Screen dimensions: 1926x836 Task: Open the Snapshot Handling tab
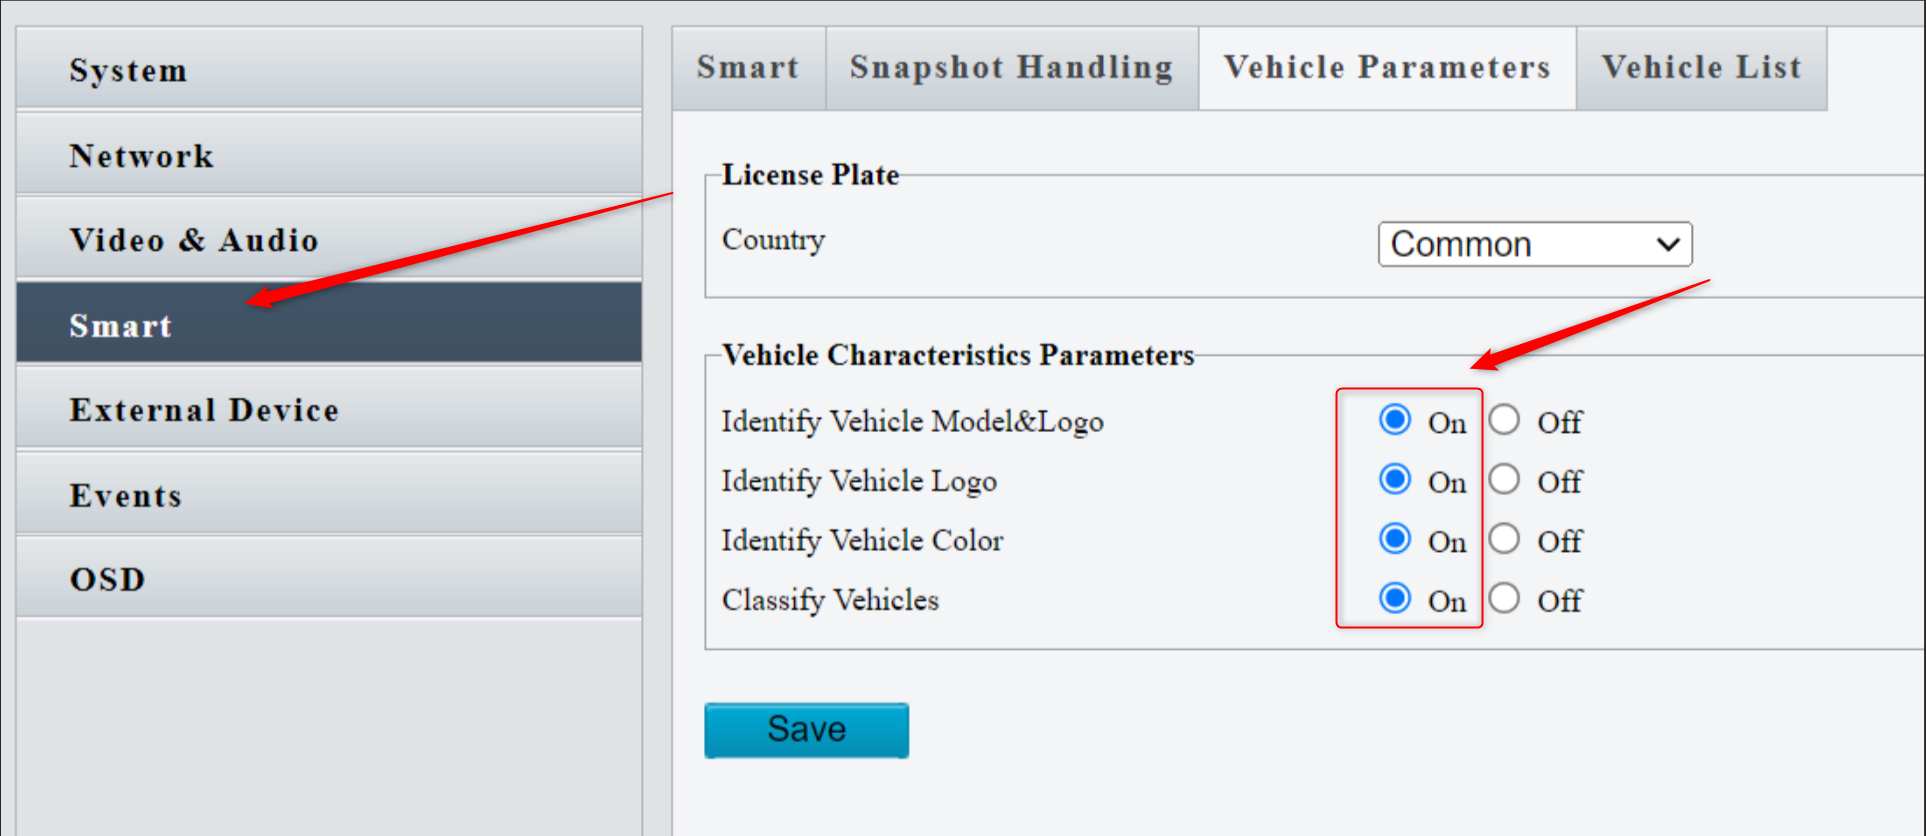tap(1011, 67)
